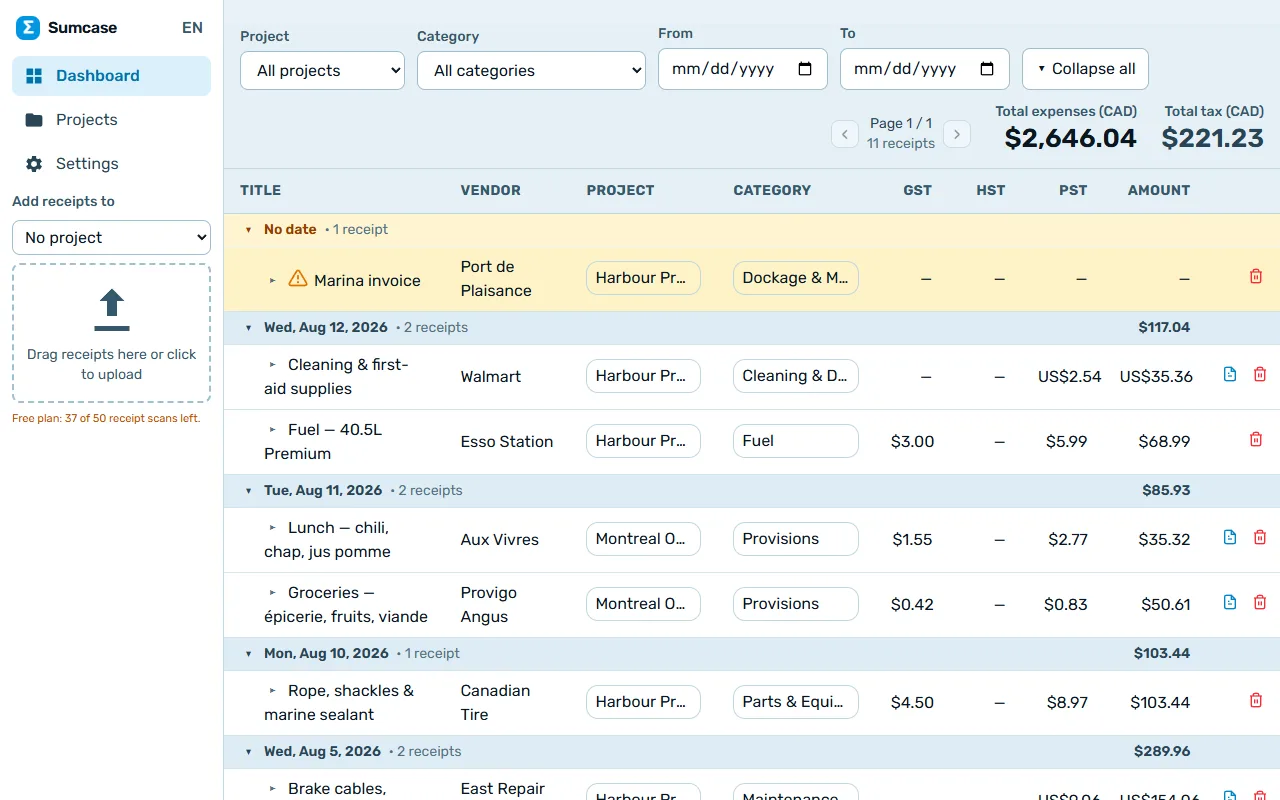Collapse the Tue, Aug 11, 2026 group

(249, 491)
